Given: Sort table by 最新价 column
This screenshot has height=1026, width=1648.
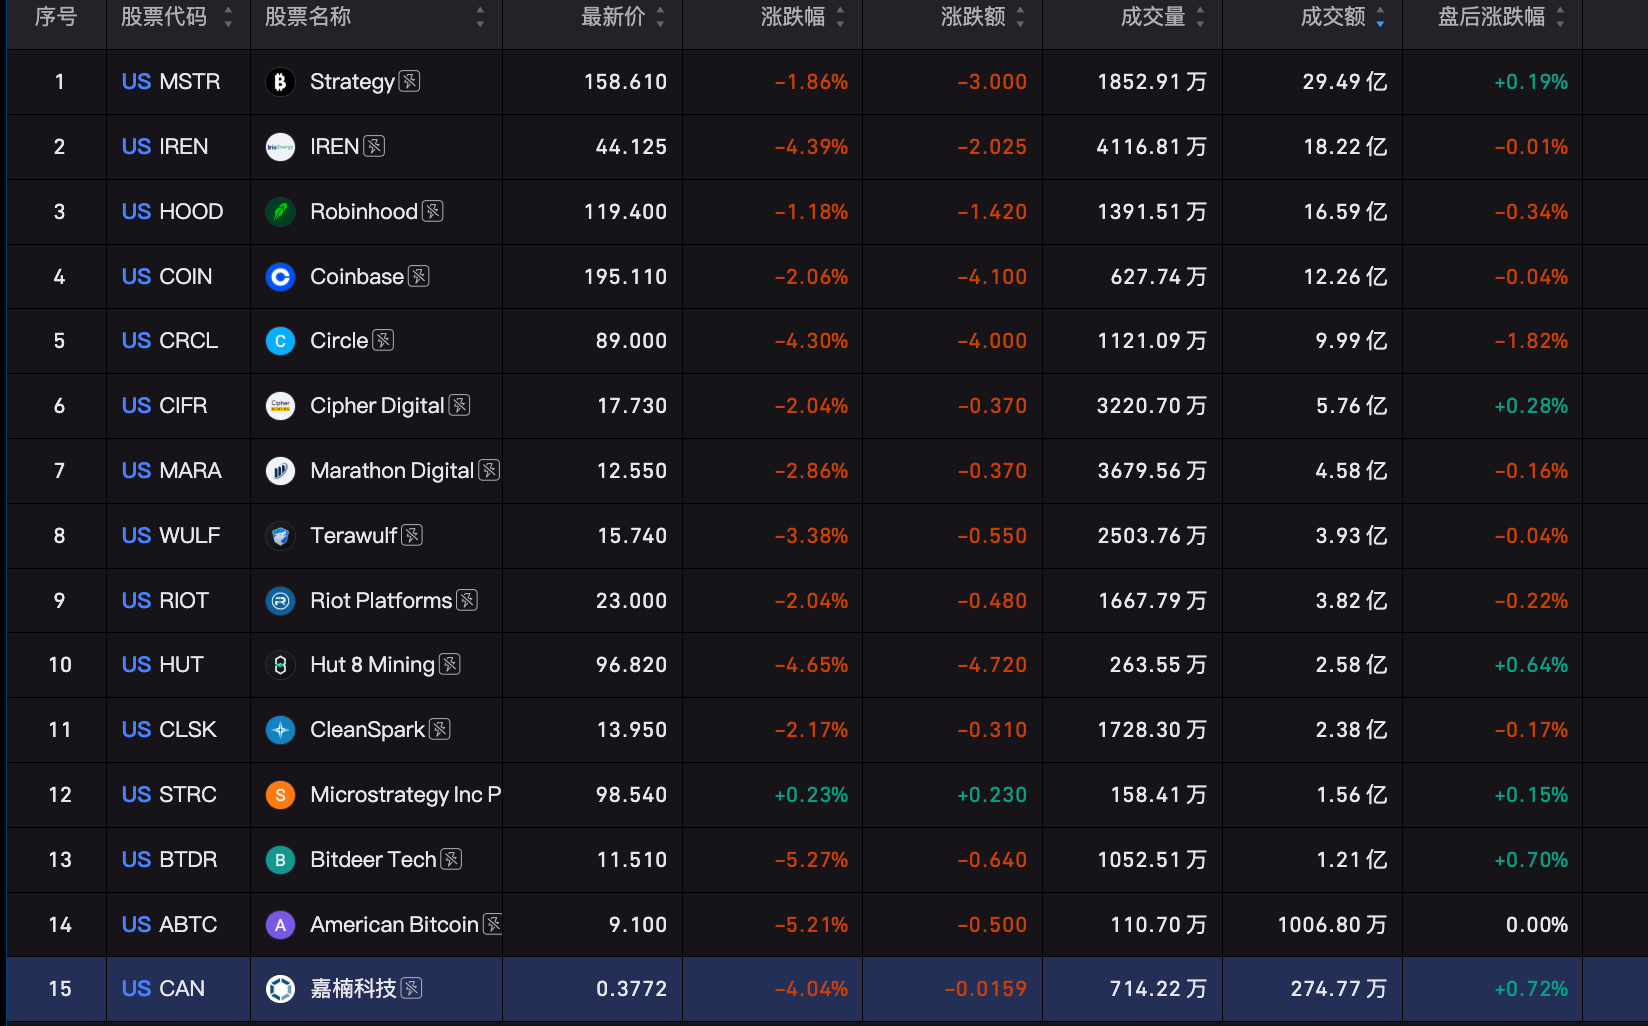Looking at the screenshot, I should pos(622,17).
